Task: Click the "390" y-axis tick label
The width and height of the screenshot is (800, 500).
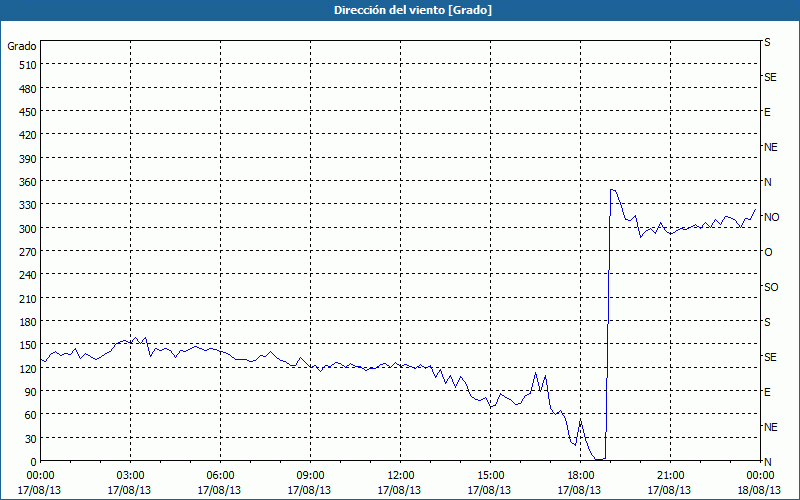Action: pos(28,159)
